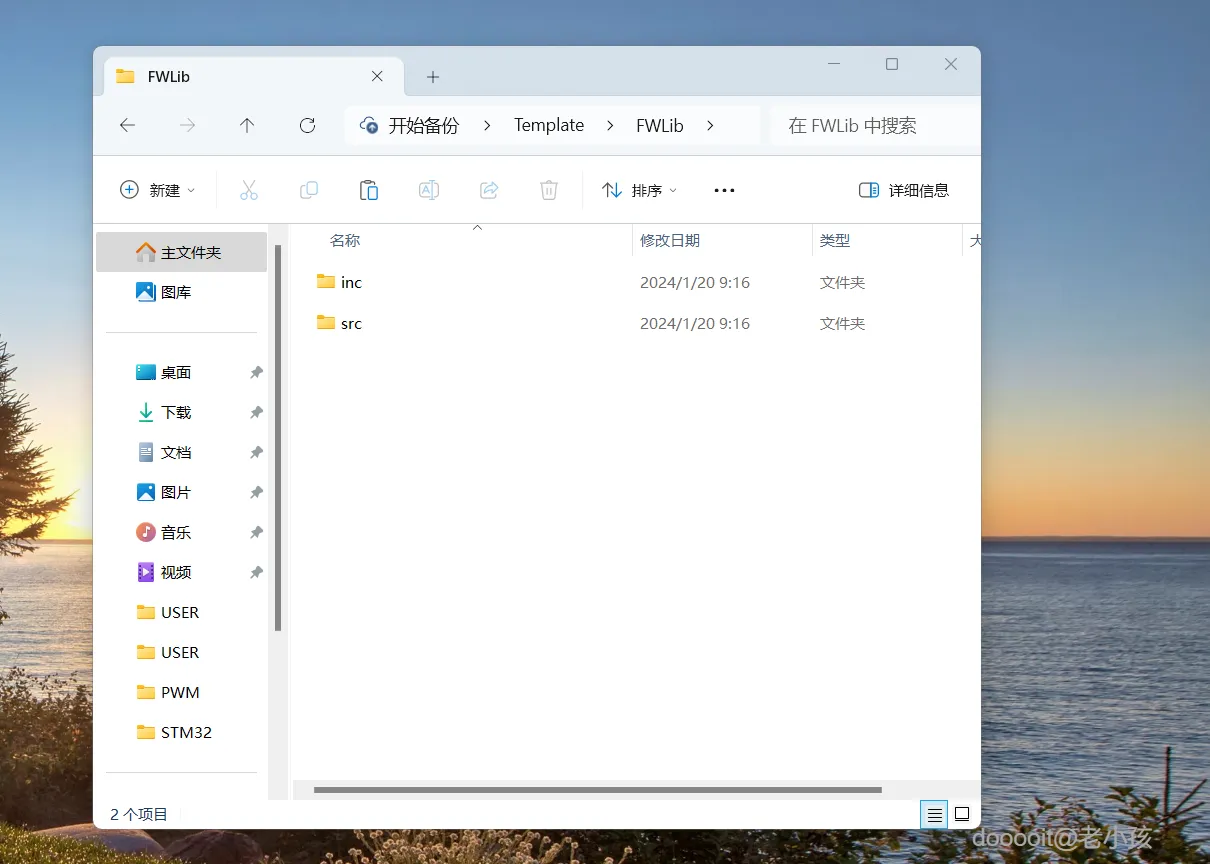Expand the 新建 new item menu
1210x864 pixels.
157,190
